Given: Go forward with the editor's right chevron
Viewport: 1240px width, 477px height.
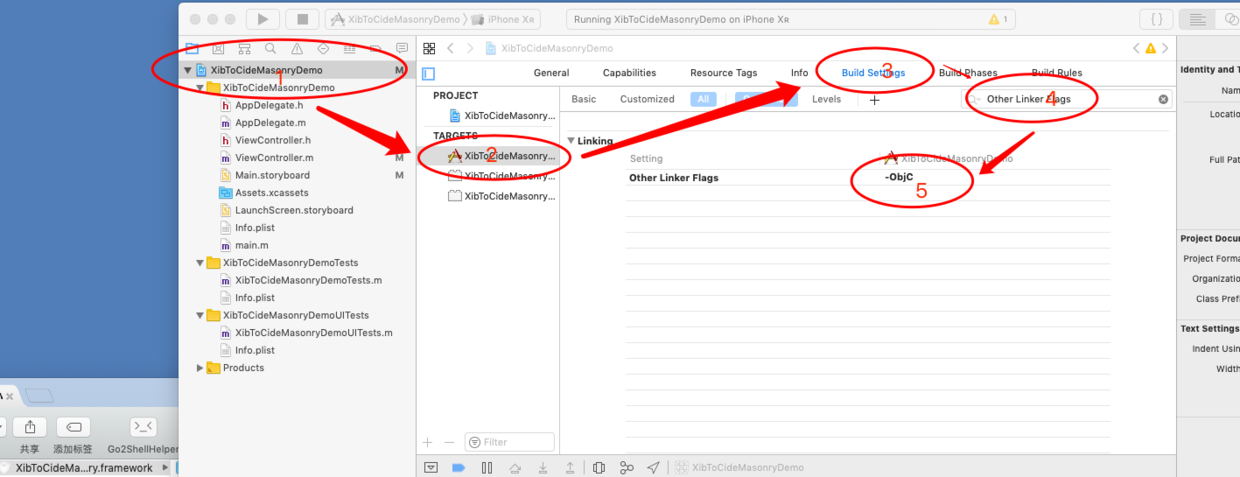Looking at the screenshot, I should click(x=471, y=48).
